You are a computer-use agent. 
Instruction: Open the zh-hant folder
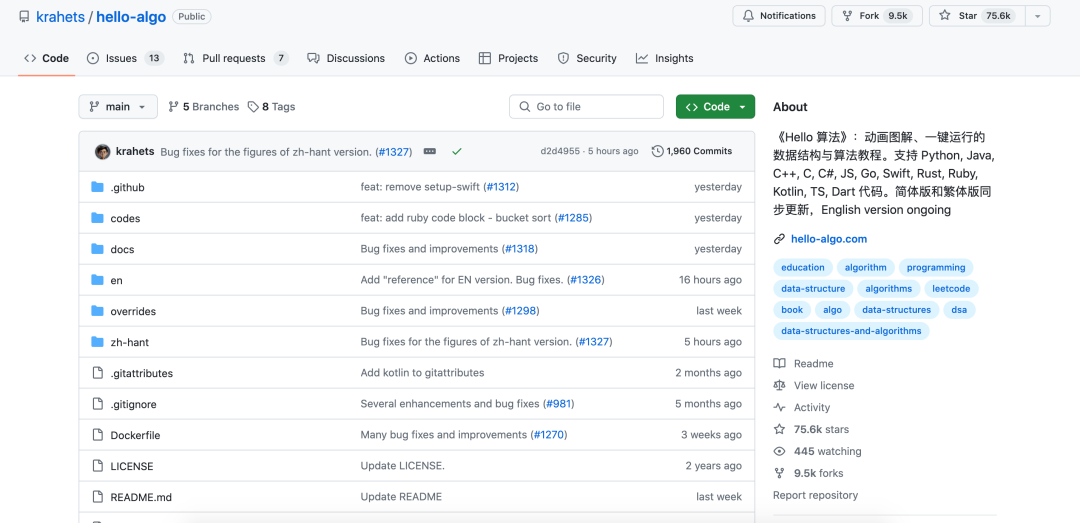[x=129, y=342]
